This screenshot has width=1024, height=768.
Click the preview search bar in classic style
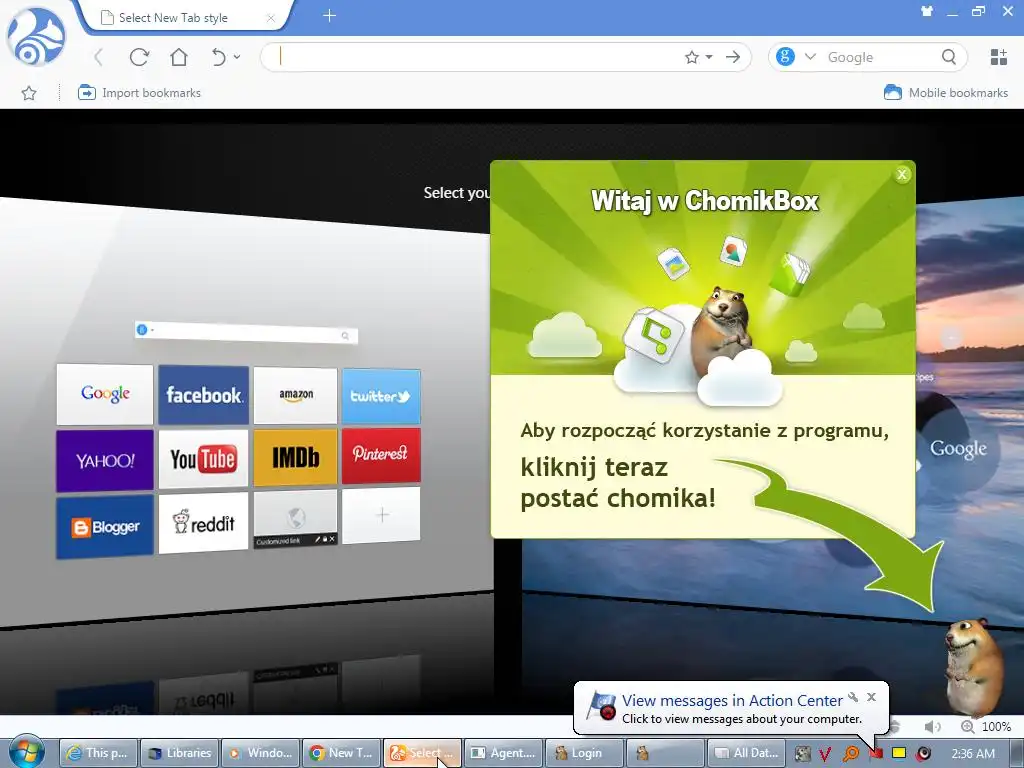click(246, 332)
